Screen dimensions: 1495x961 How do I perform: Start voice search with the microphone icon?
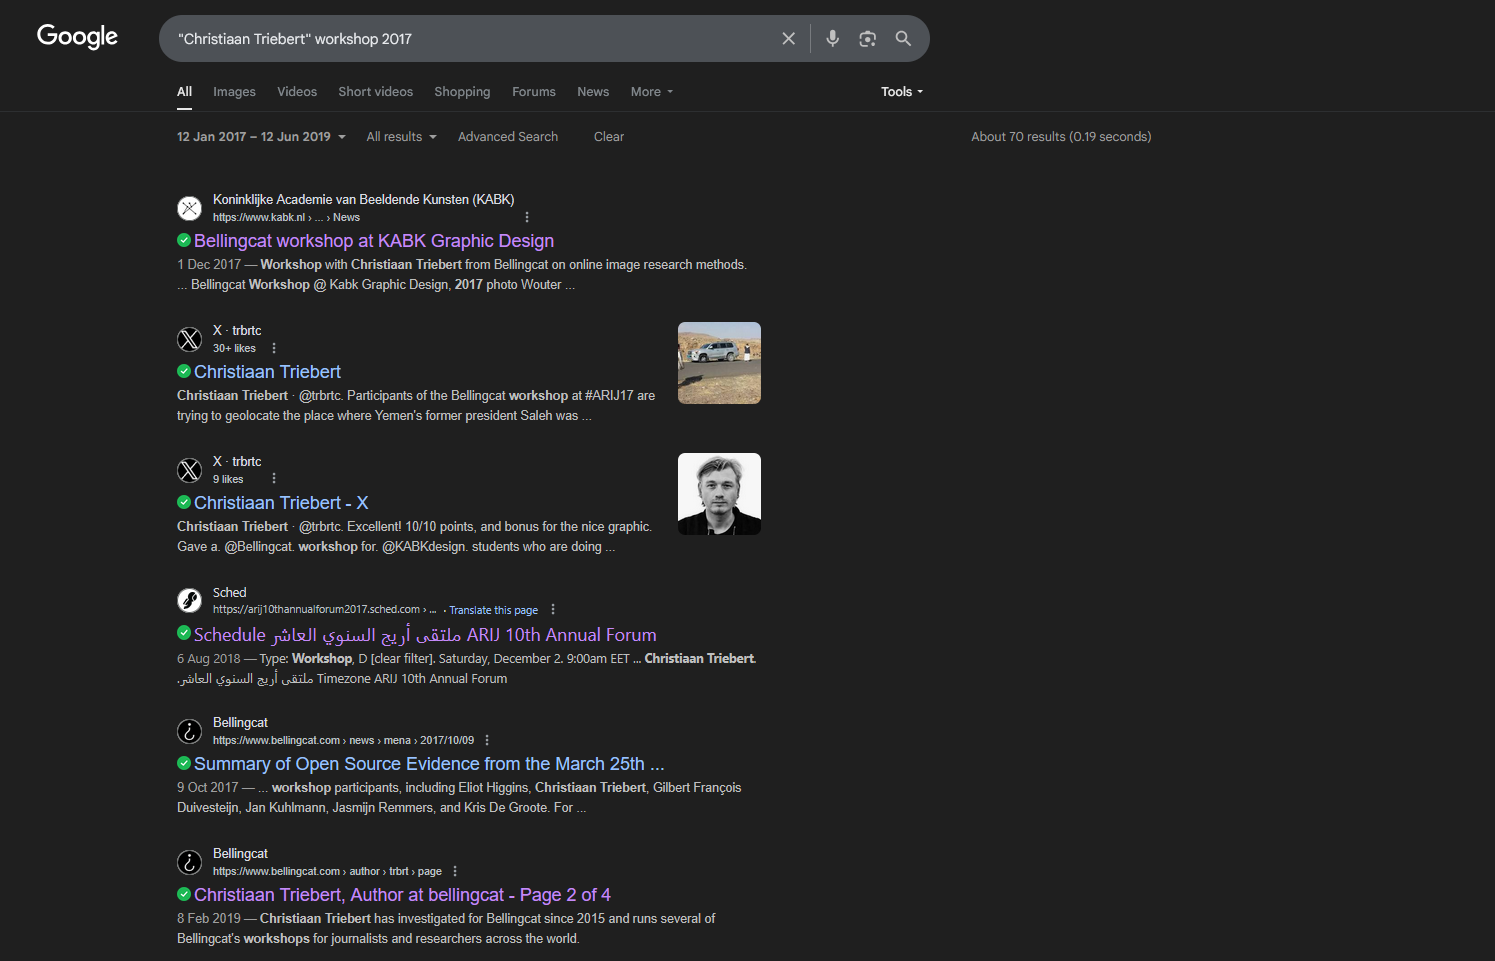(832, 38)
